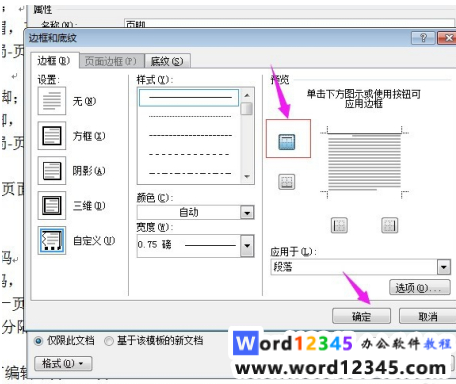Click the 0.75 磅 width value
Screen dimensions: 456x384
[x=154, y=245]
